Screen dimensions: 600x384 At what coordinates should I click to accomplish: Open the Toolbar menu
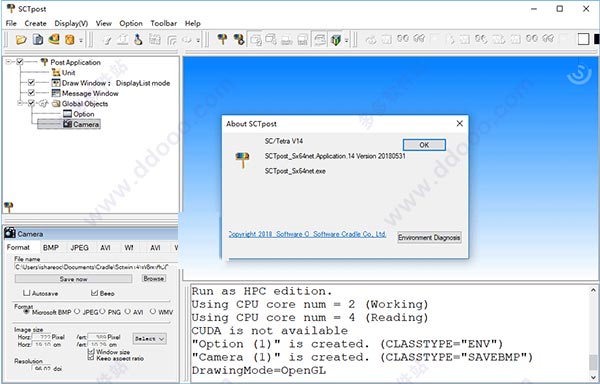[163, 23]
